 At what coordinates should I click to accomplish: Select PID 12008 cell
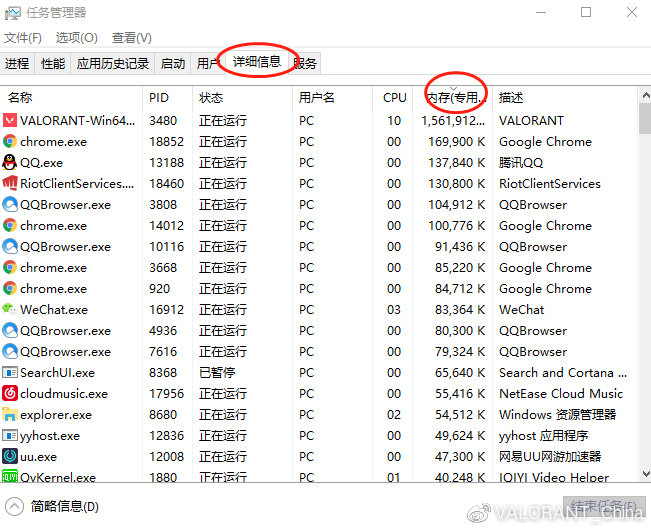pyautogui.click(x=166, y=456)
